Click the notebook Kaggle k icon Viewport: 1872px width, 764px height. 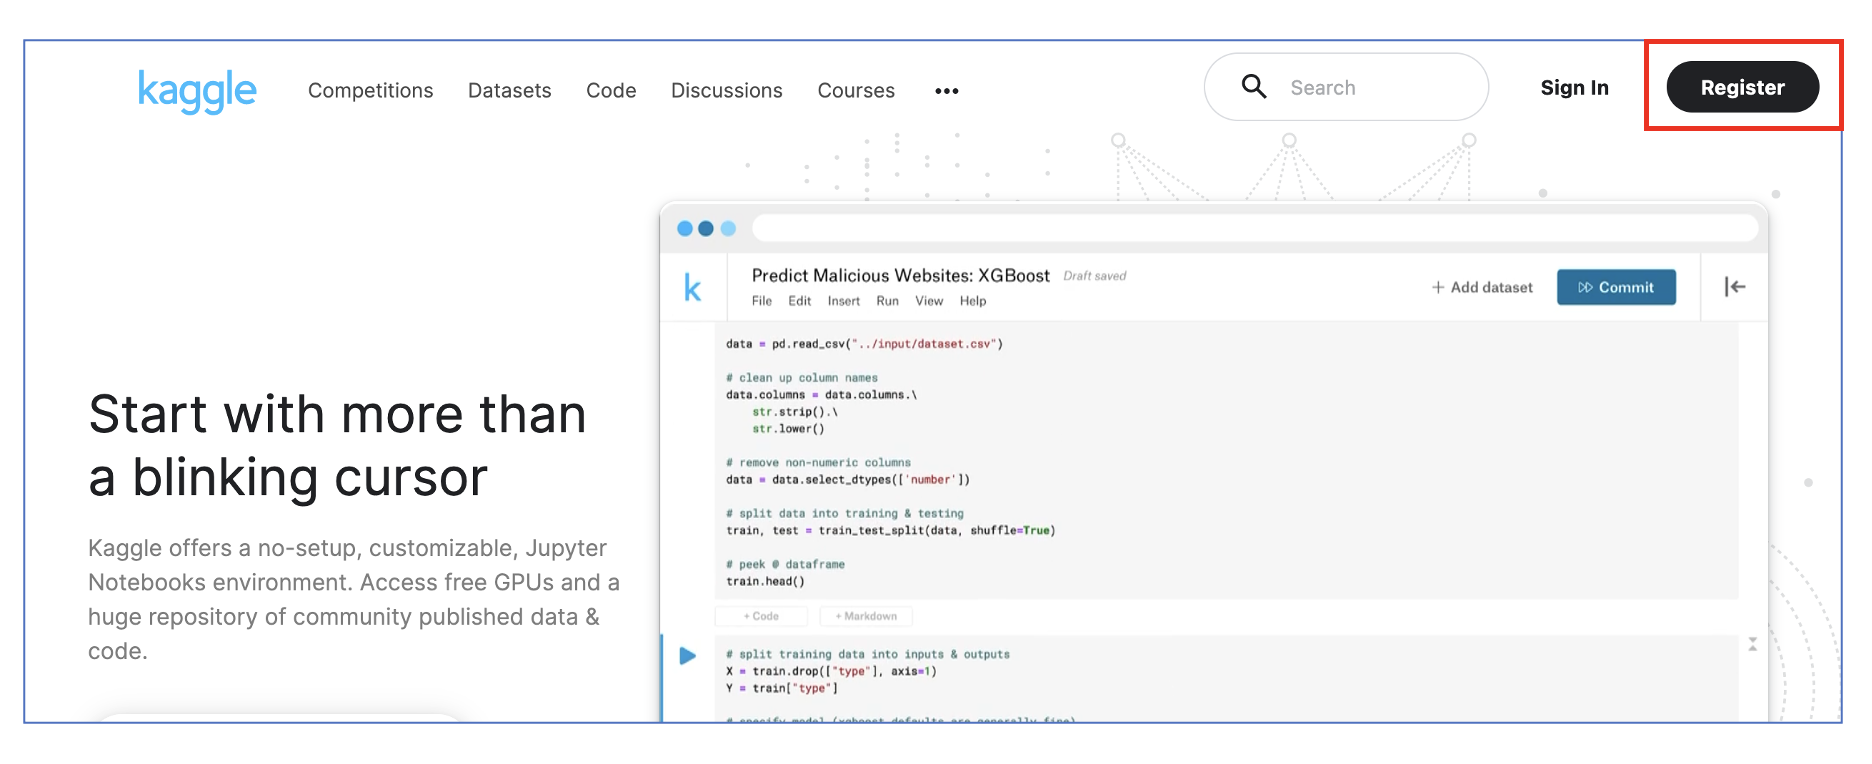(692, 288)
